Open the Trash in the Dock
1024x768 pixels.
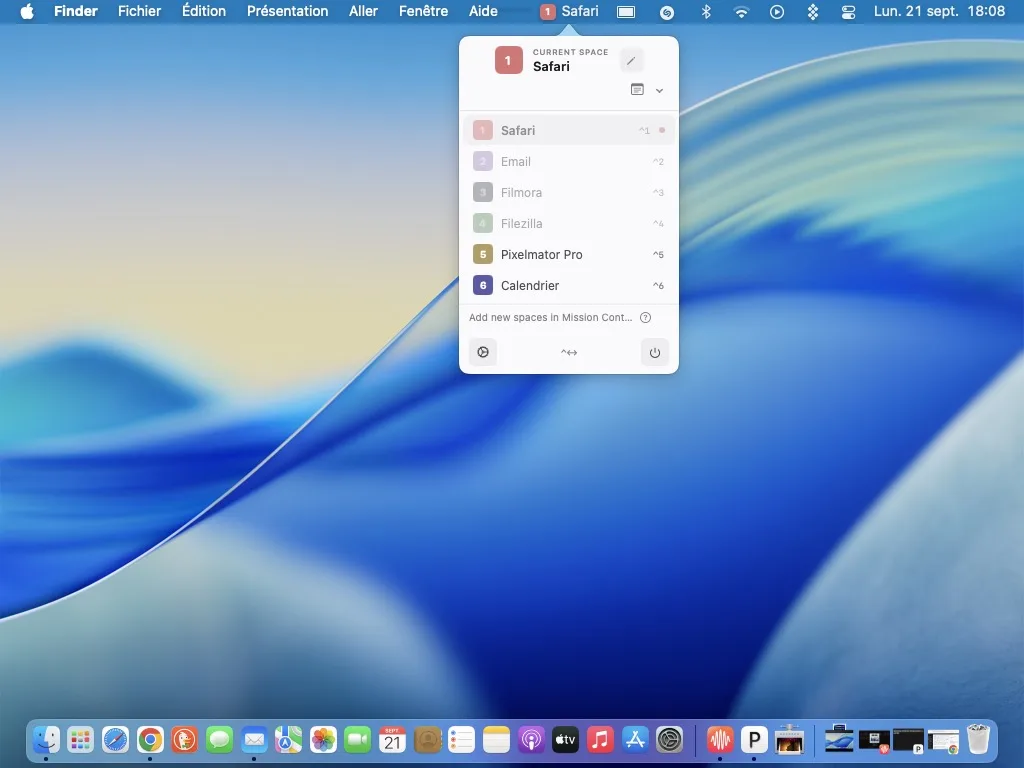click(x=978, y=739)
